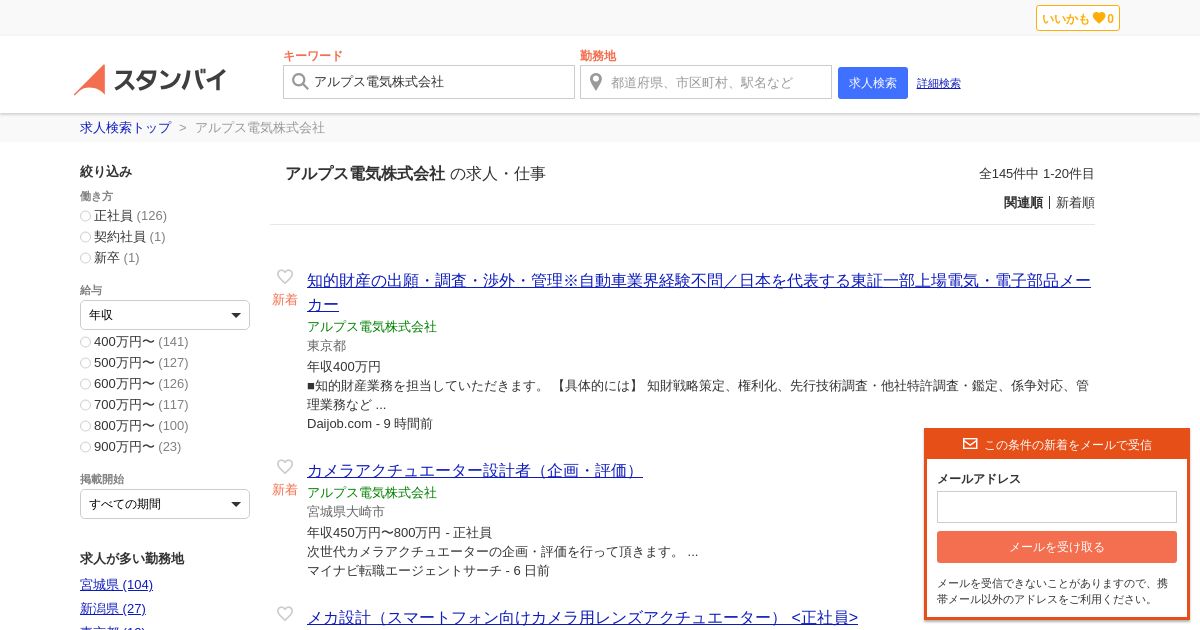Filter by location 新潟県 (27)
The height and width of the screenshot is (630, 1200).
113,609
